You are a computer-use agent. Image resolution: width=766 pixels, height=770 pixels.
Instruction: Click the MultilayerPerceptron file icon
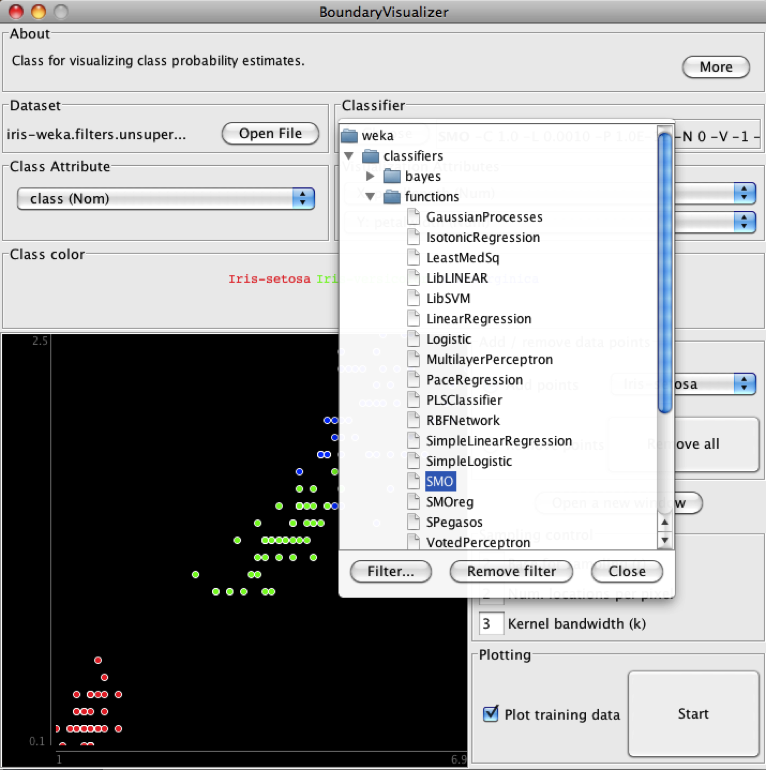coord(415,360)
